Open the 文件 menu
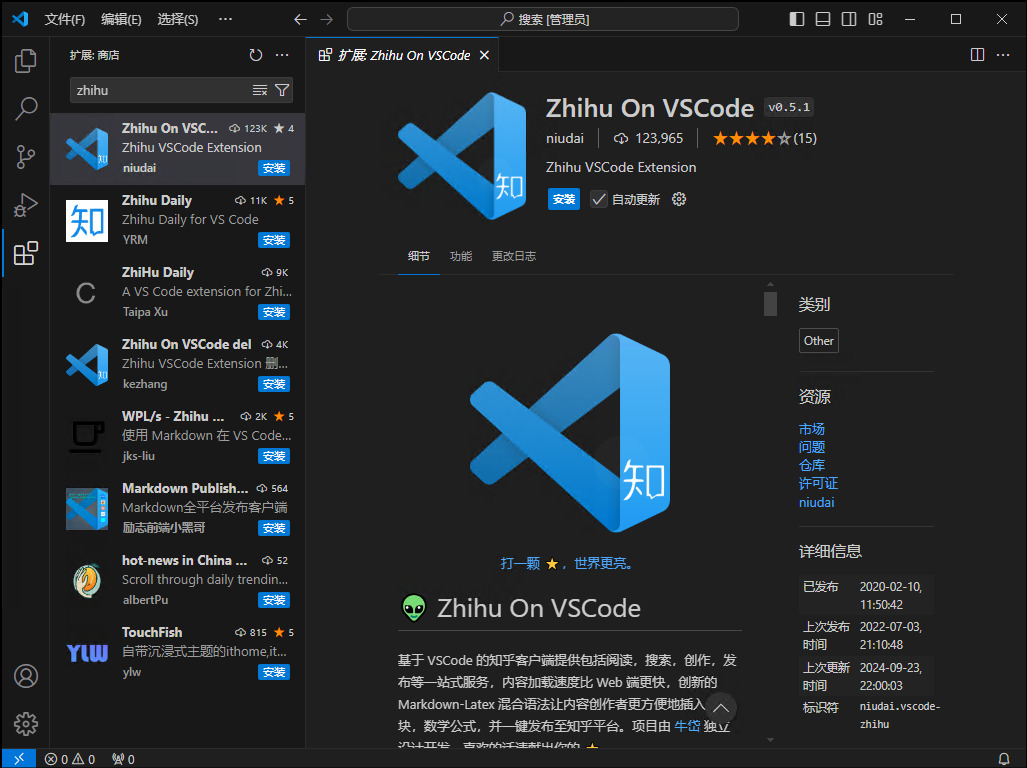 (x=65, y=18)
